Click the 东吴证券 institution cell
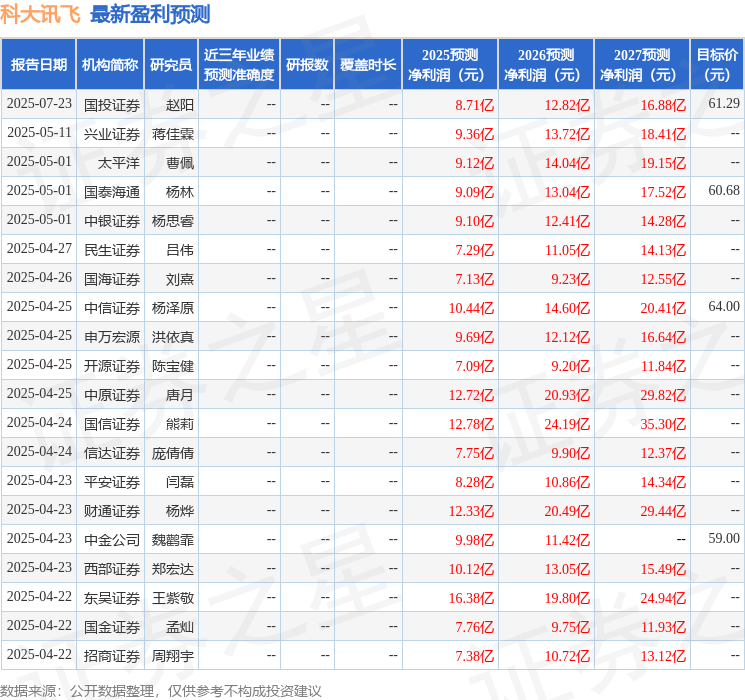745x700 pixels. (x=112, y=598)
